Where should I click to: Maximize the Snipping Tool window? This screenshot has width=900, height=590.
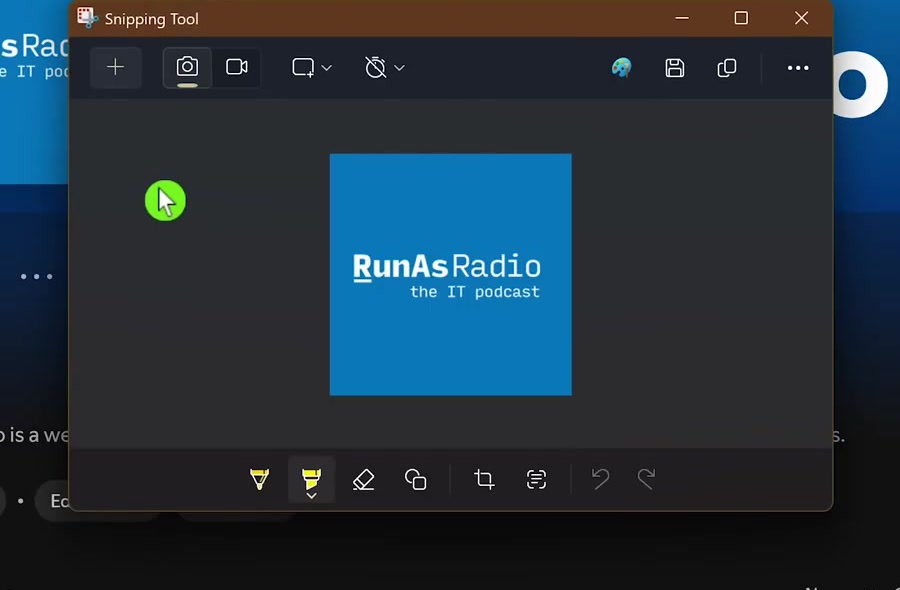741,18
